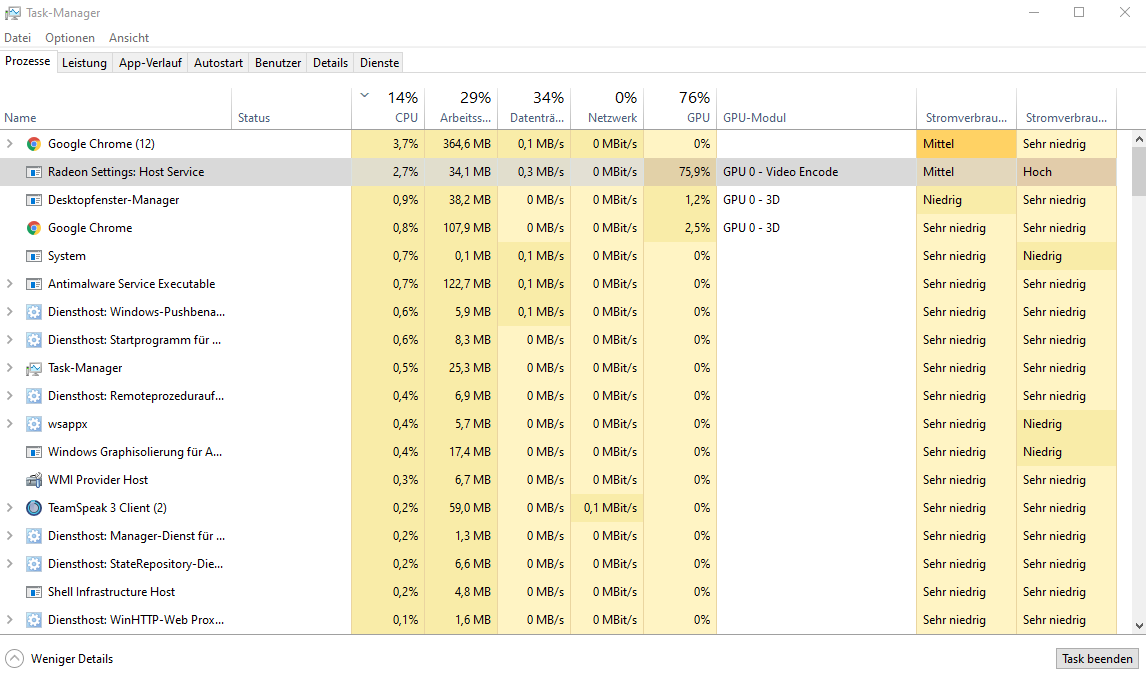
Task: Click the WMI Provider Host icon
Action: (x=34, y=480)
